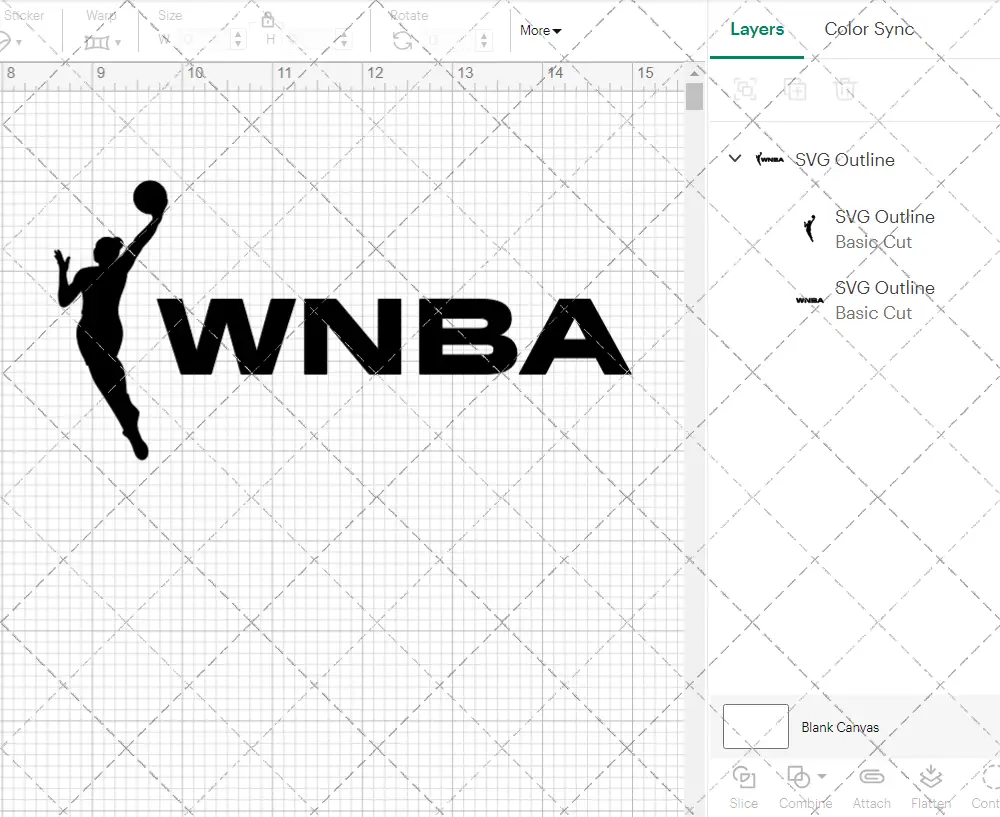
Task: Toggle the size lock aspect ratio
Action: [x=268, y=21]
